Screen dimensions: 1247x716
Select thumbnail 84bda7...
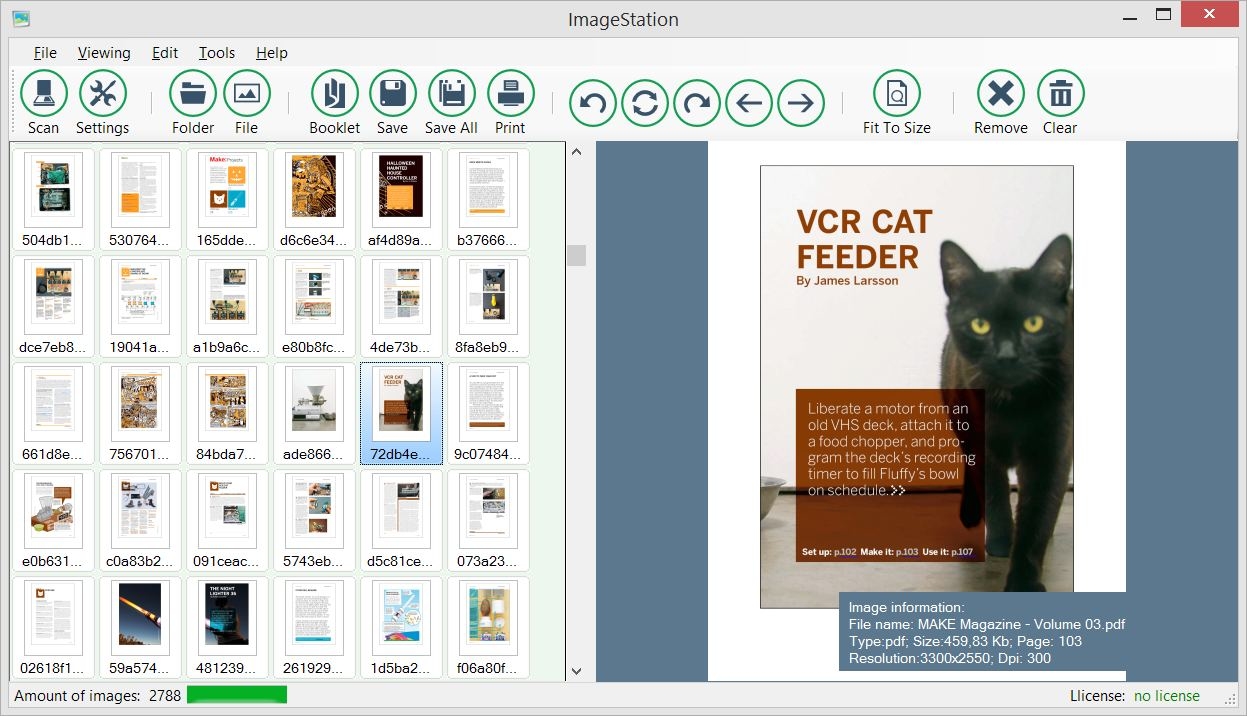227,414
